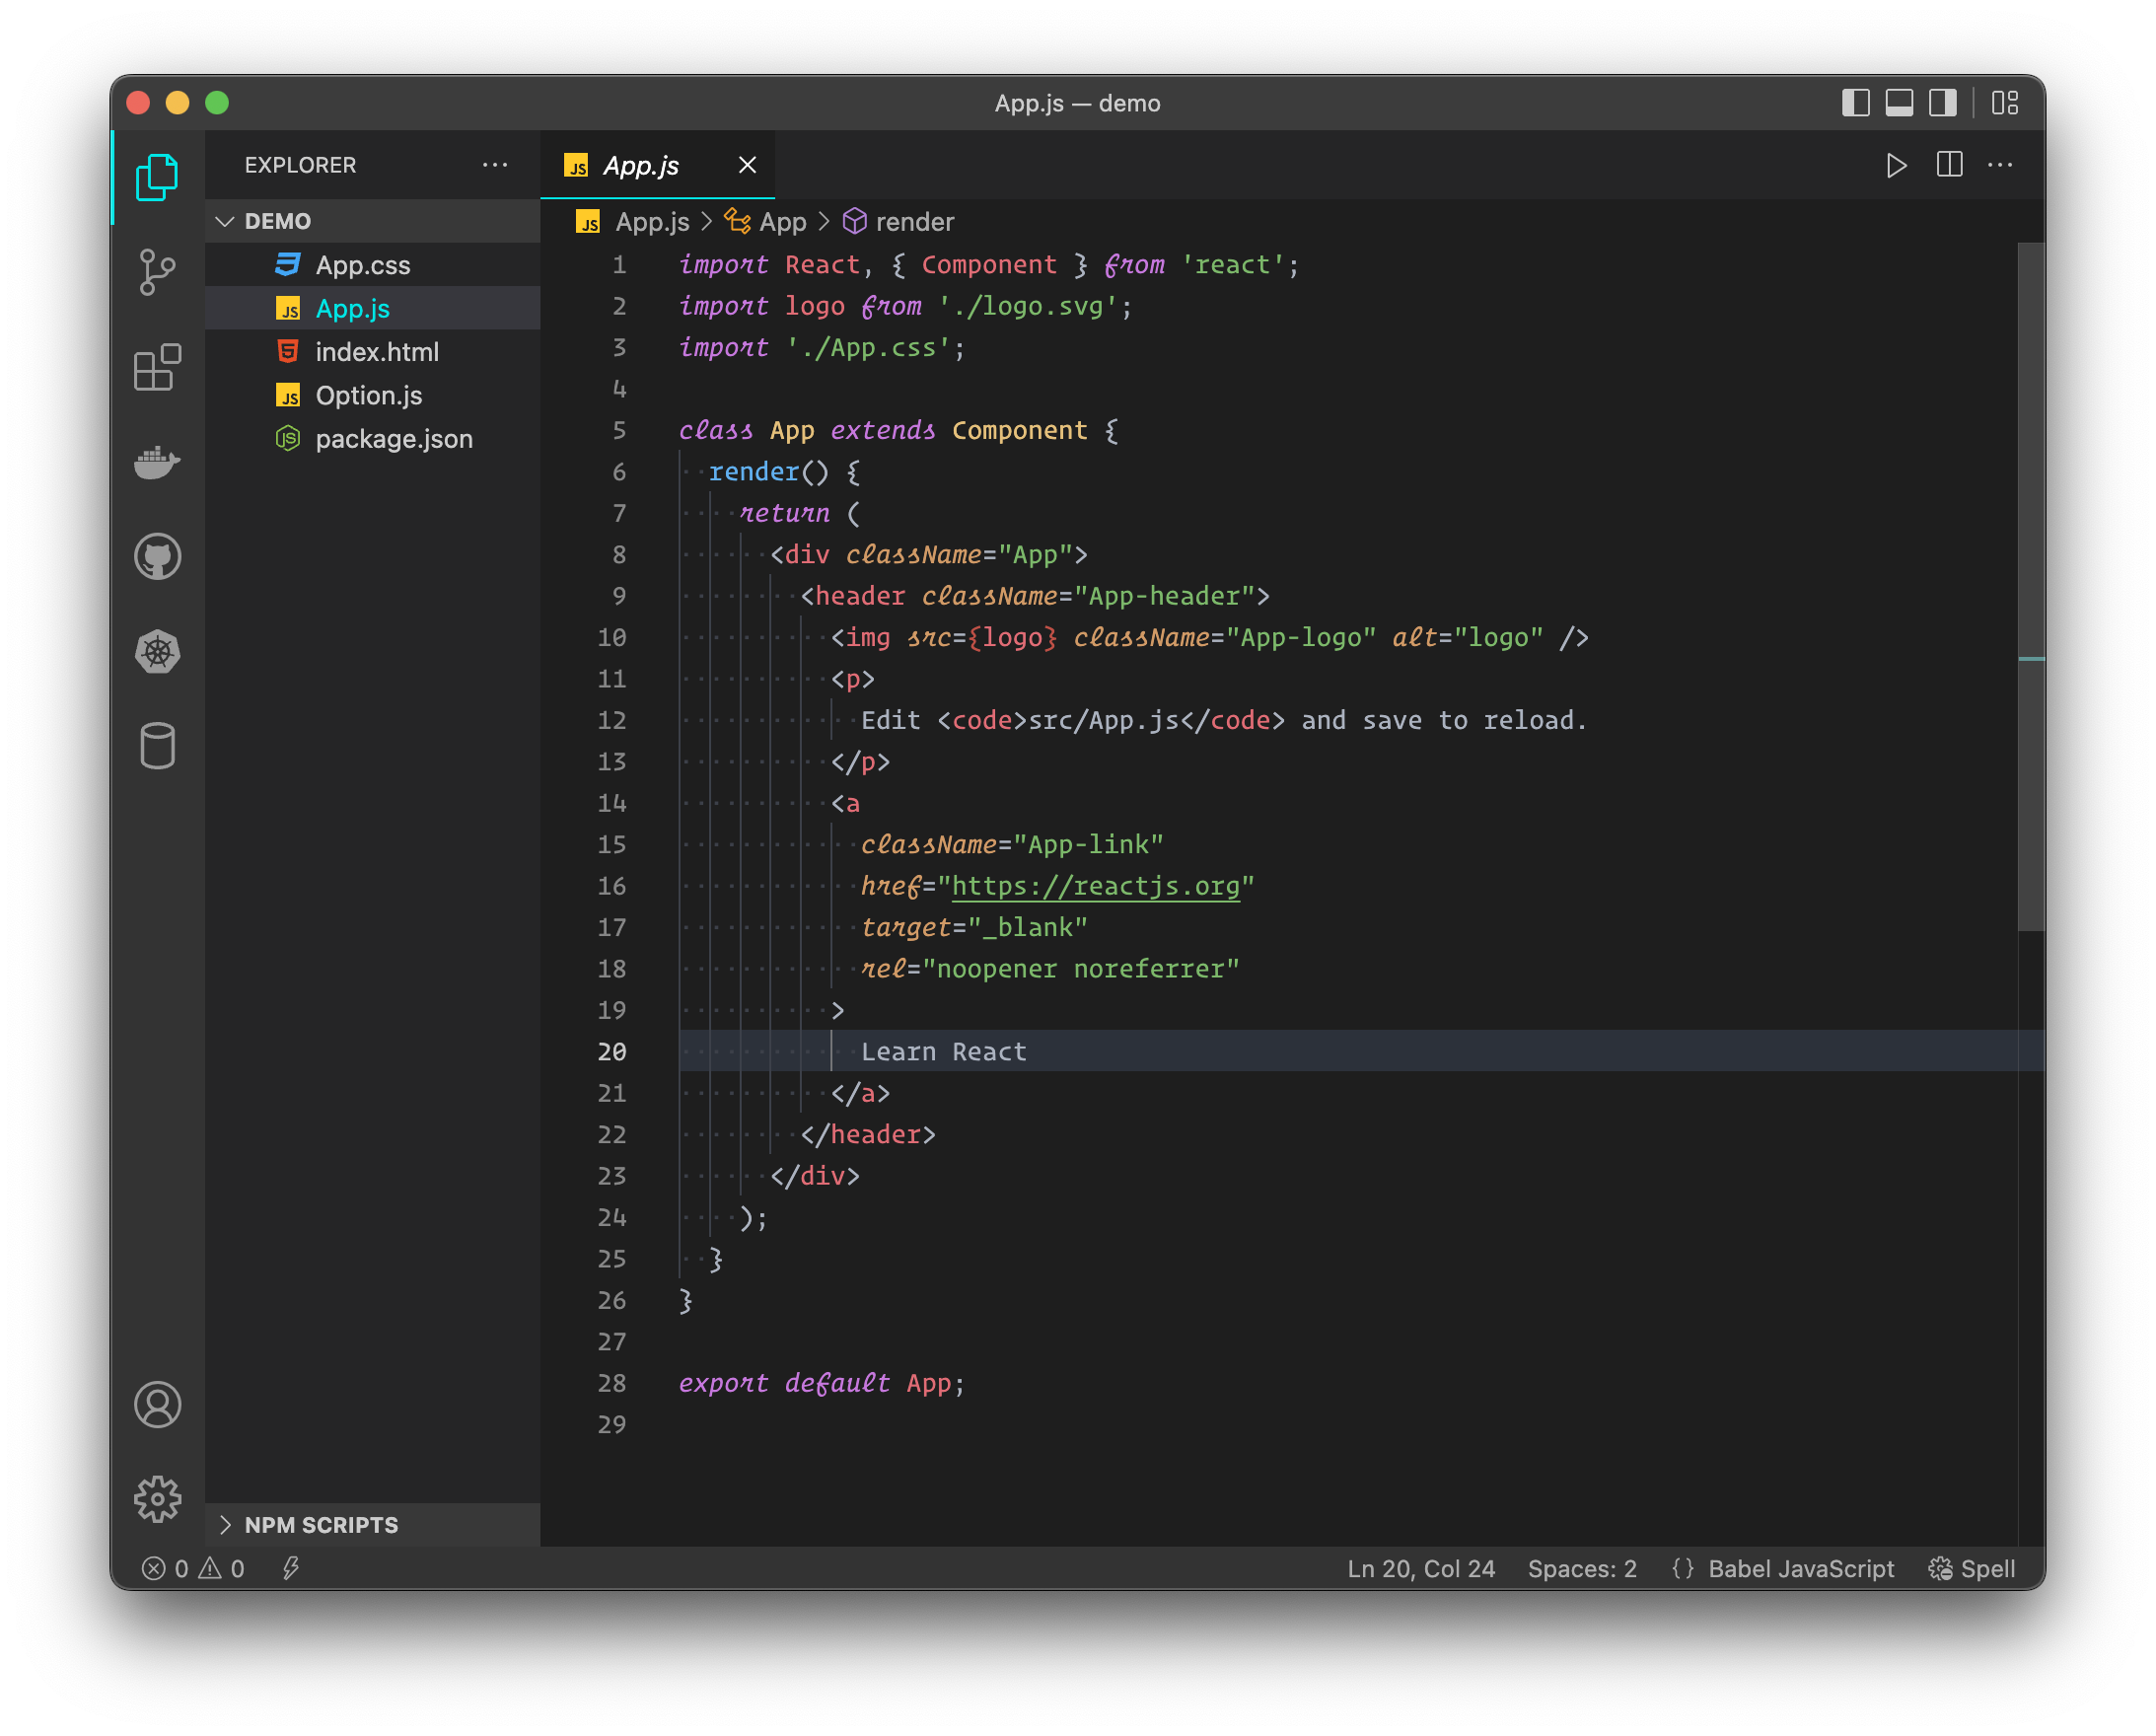Screen dimensions: 2156x1736
Task: Toggle the bottom Panel layout button
Action: coord(1899,103)
